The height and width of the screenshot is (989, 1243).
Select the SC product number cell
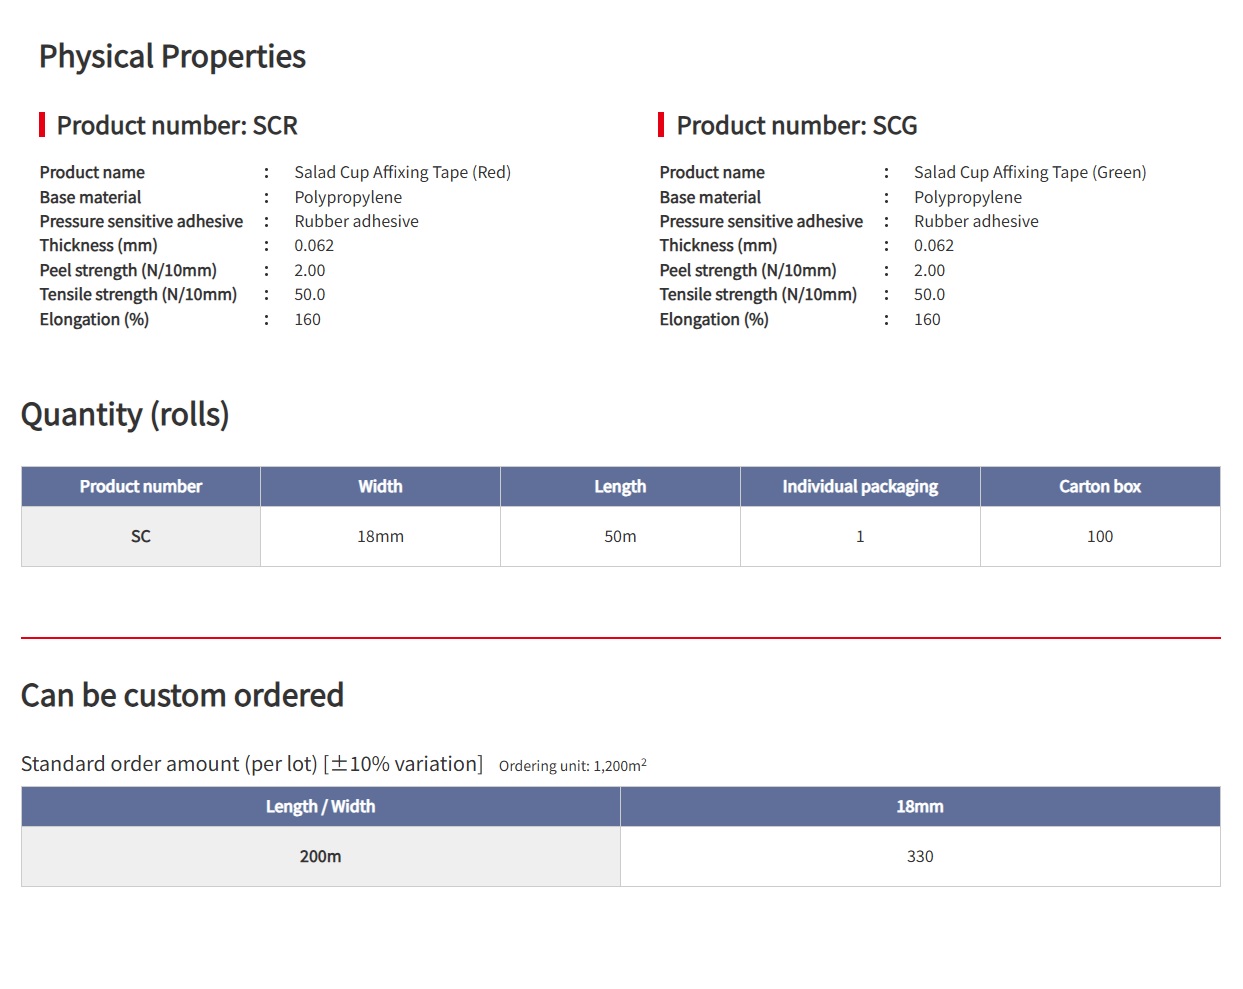click(x=141, y=537)
